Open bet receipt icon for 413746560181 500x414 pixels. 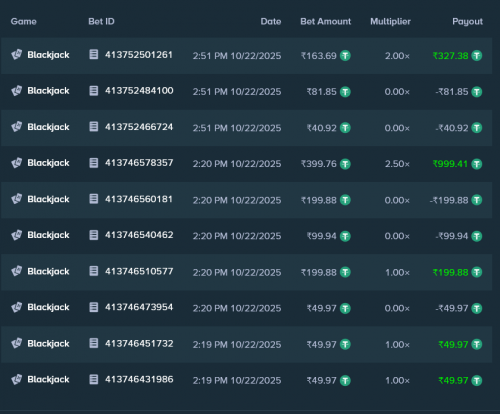click(x=94, y=199)
